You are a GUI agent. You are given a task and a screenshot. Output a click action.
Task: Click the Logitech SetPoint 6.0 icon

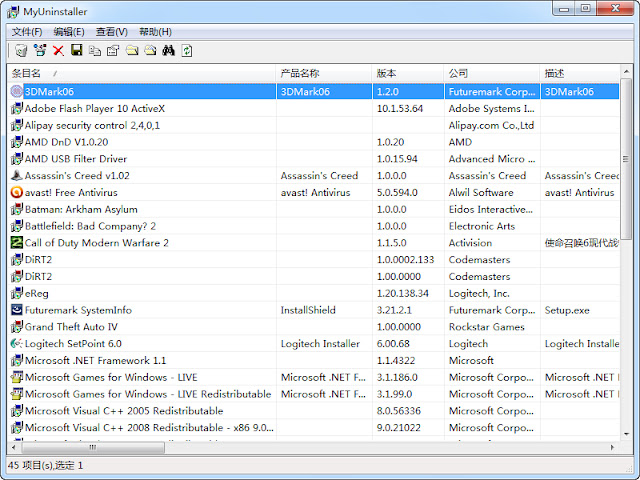(17, 344)
